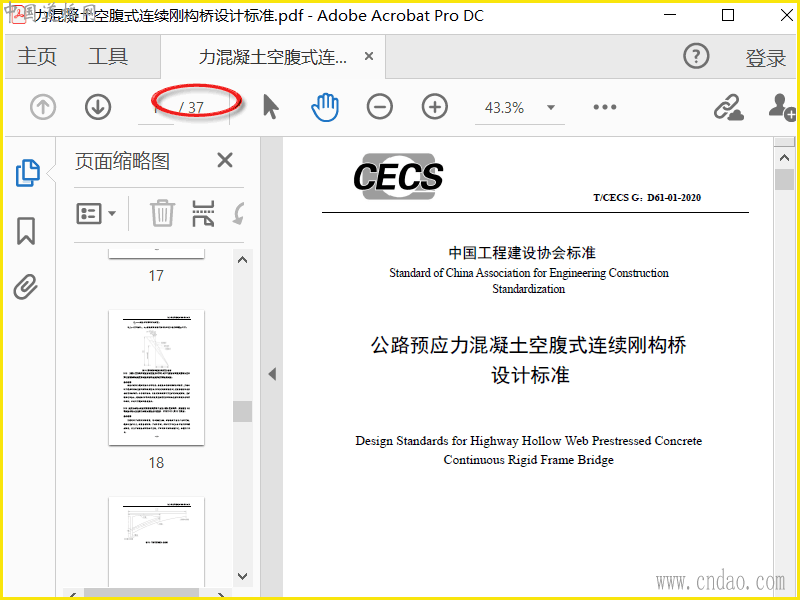Viewport: 800px width, 600px height.
Task: Delete selected pages with the trash icon
Action: tap(162, 213)
